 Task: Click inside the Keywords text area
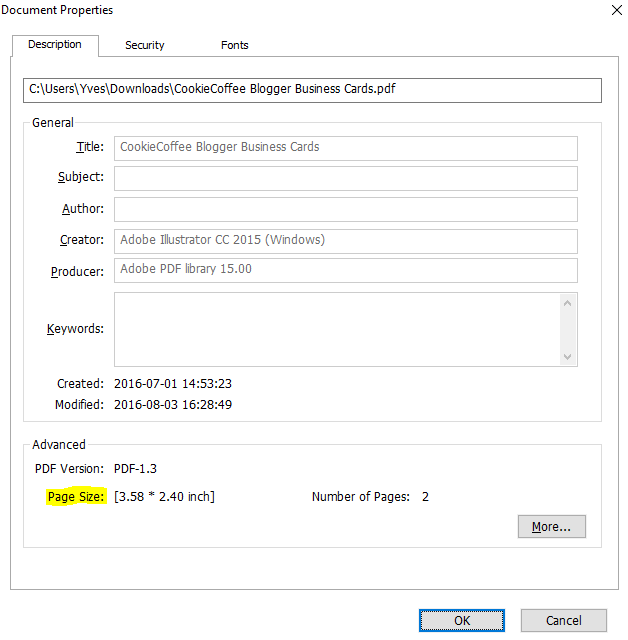point(337,329)
